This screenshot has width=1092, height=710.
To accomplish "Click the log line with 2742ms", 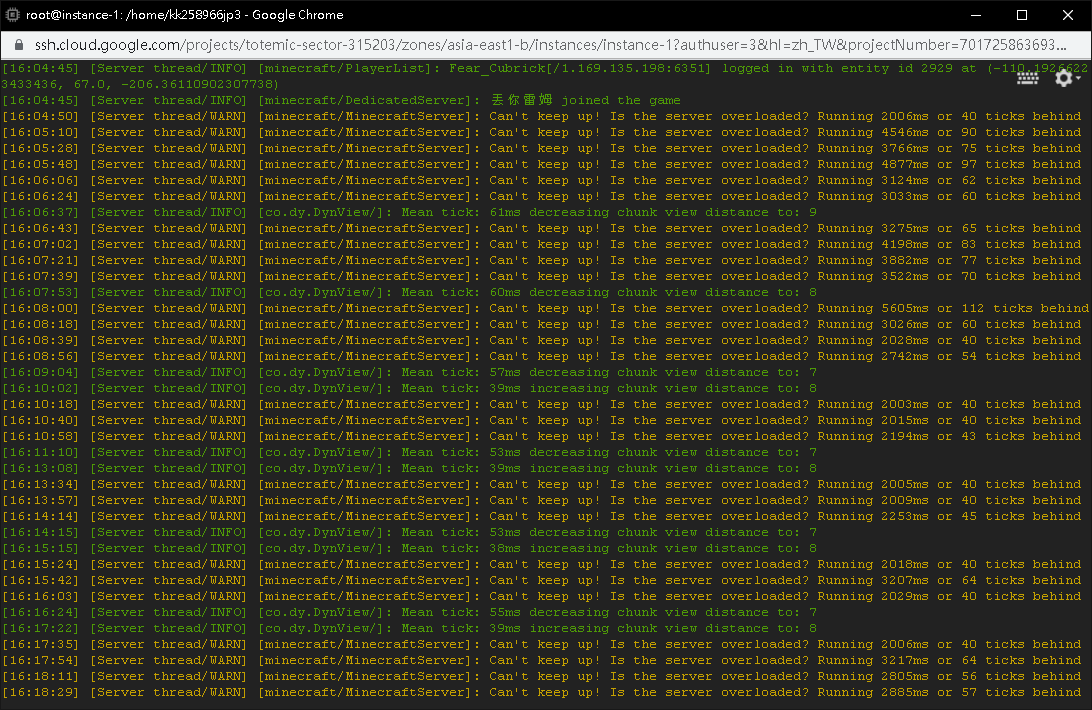I will 541,357.
